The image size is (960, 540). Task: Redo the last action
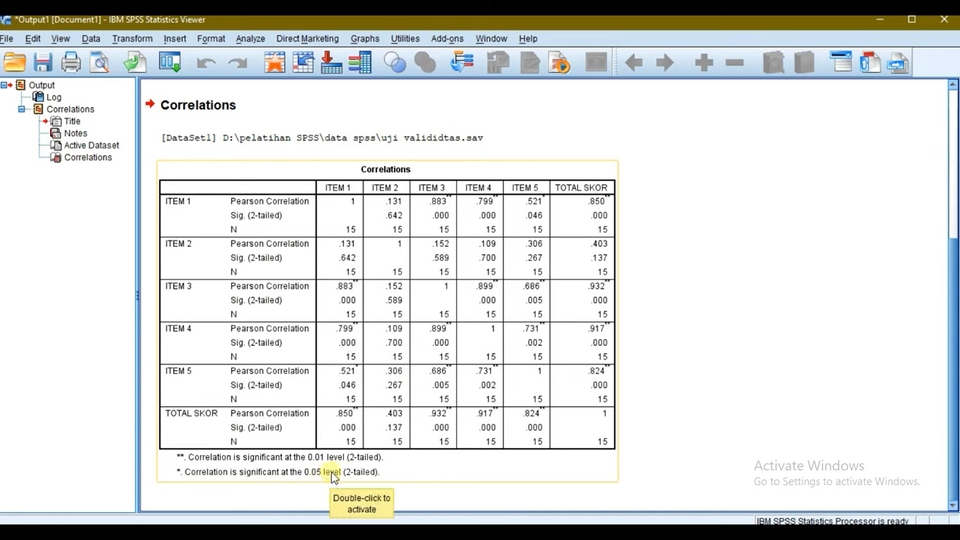[x=238, y=63]
